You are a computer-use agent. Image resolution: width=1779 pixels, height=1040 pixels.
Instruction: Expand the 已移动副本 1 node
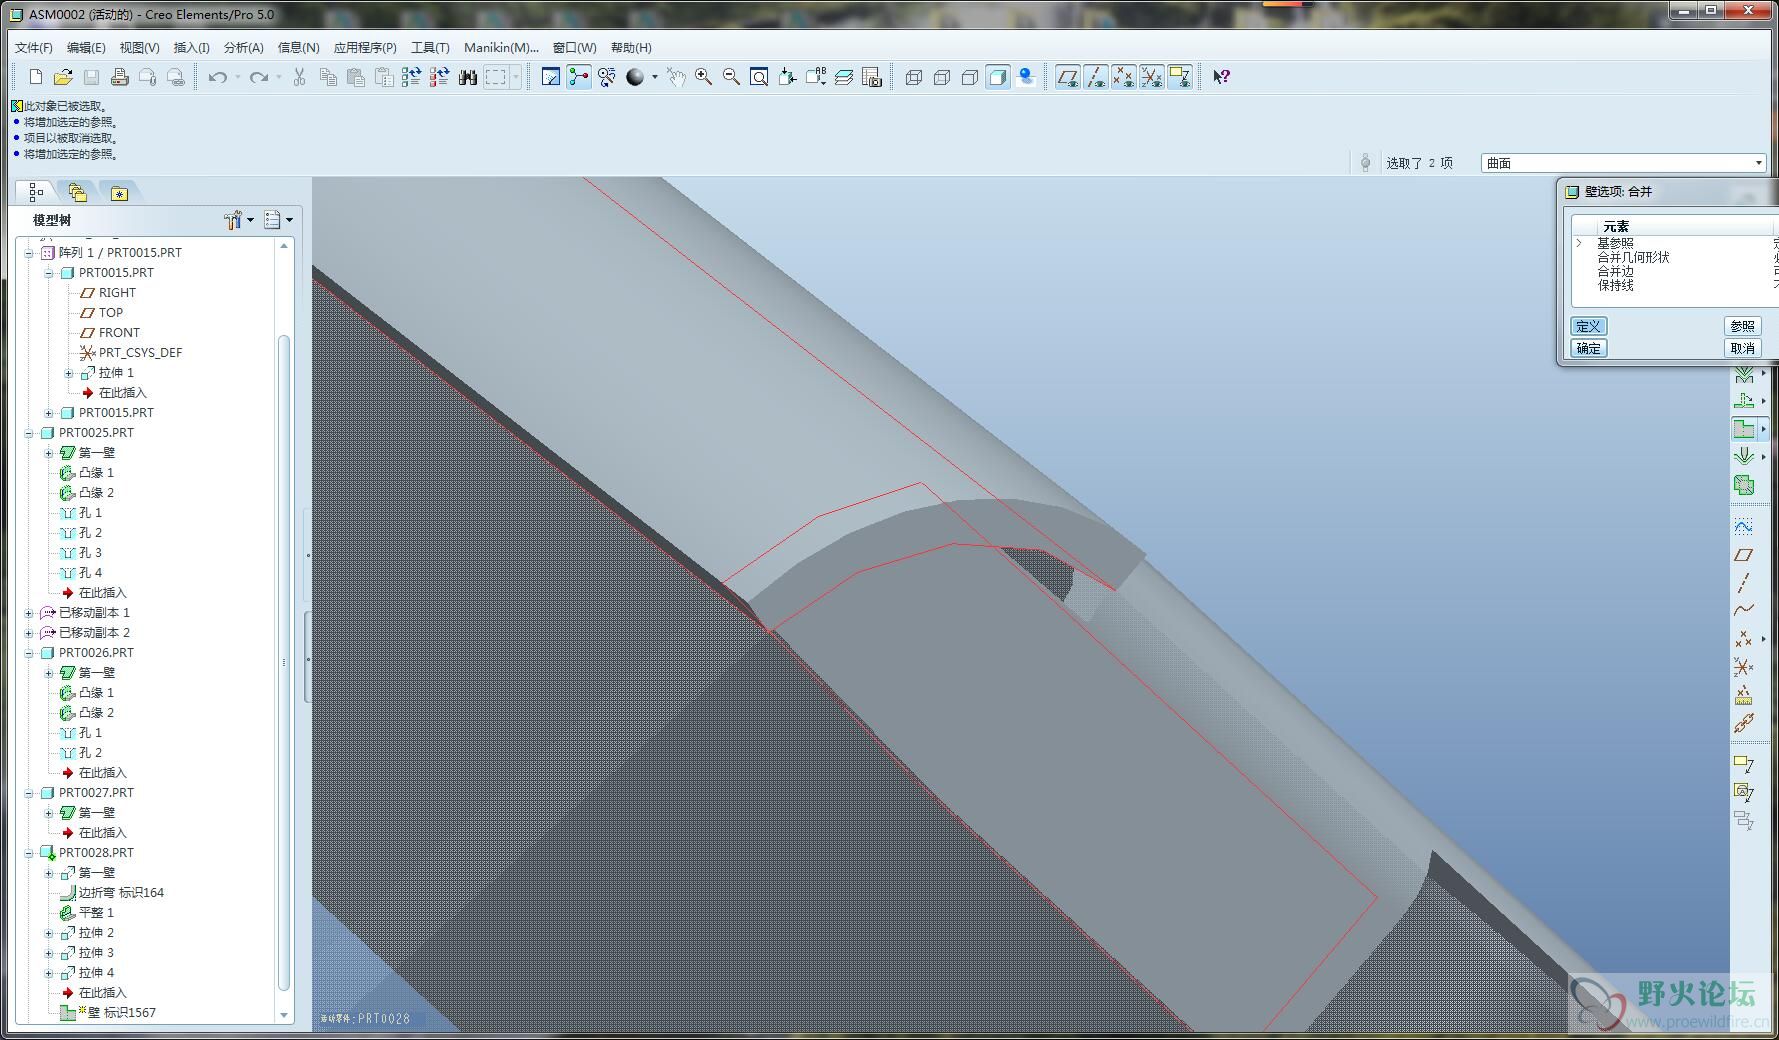[x=29, y=613]
